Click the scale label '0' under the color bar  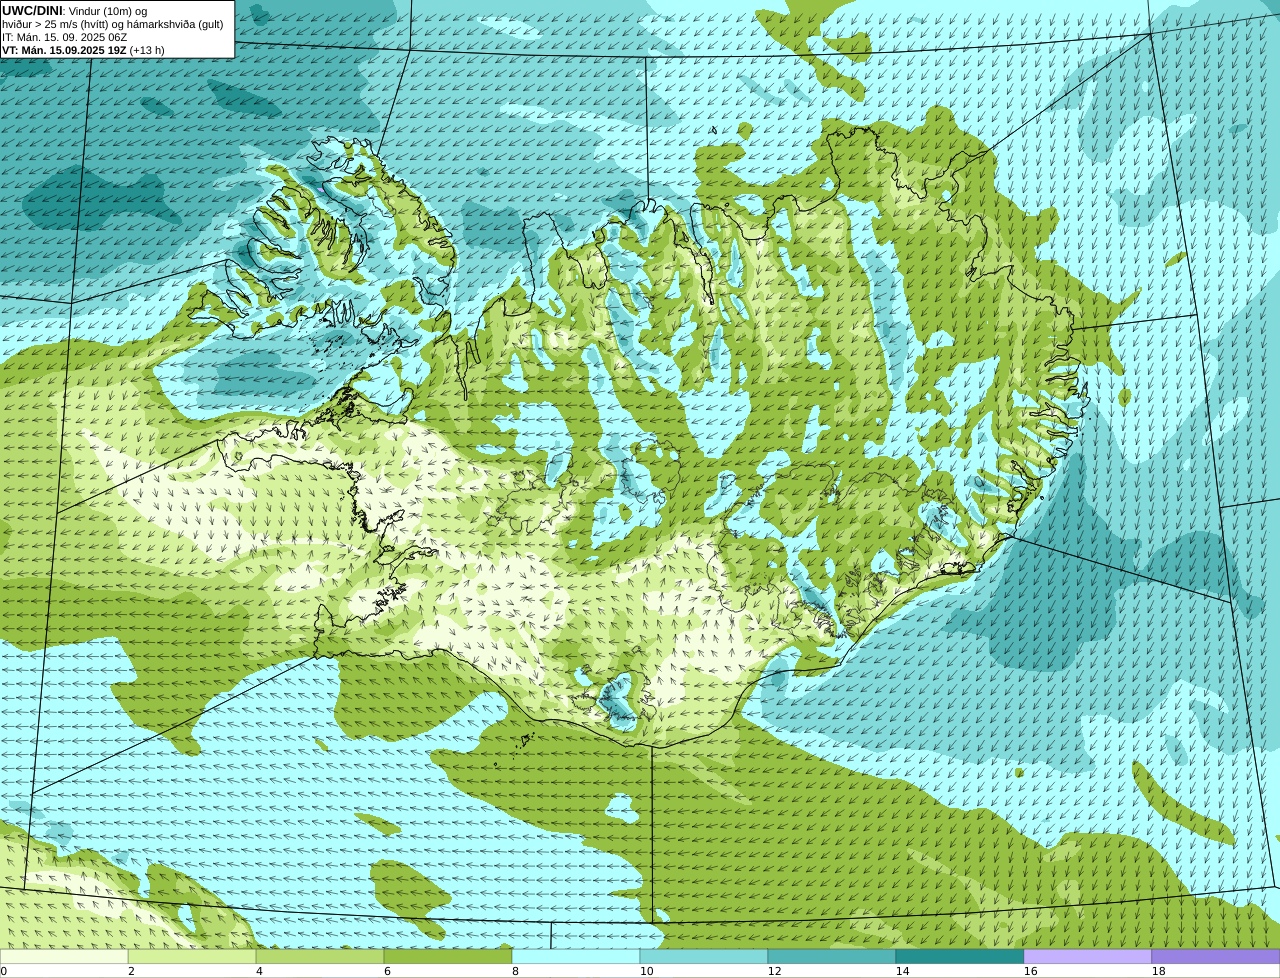point(3,971)
